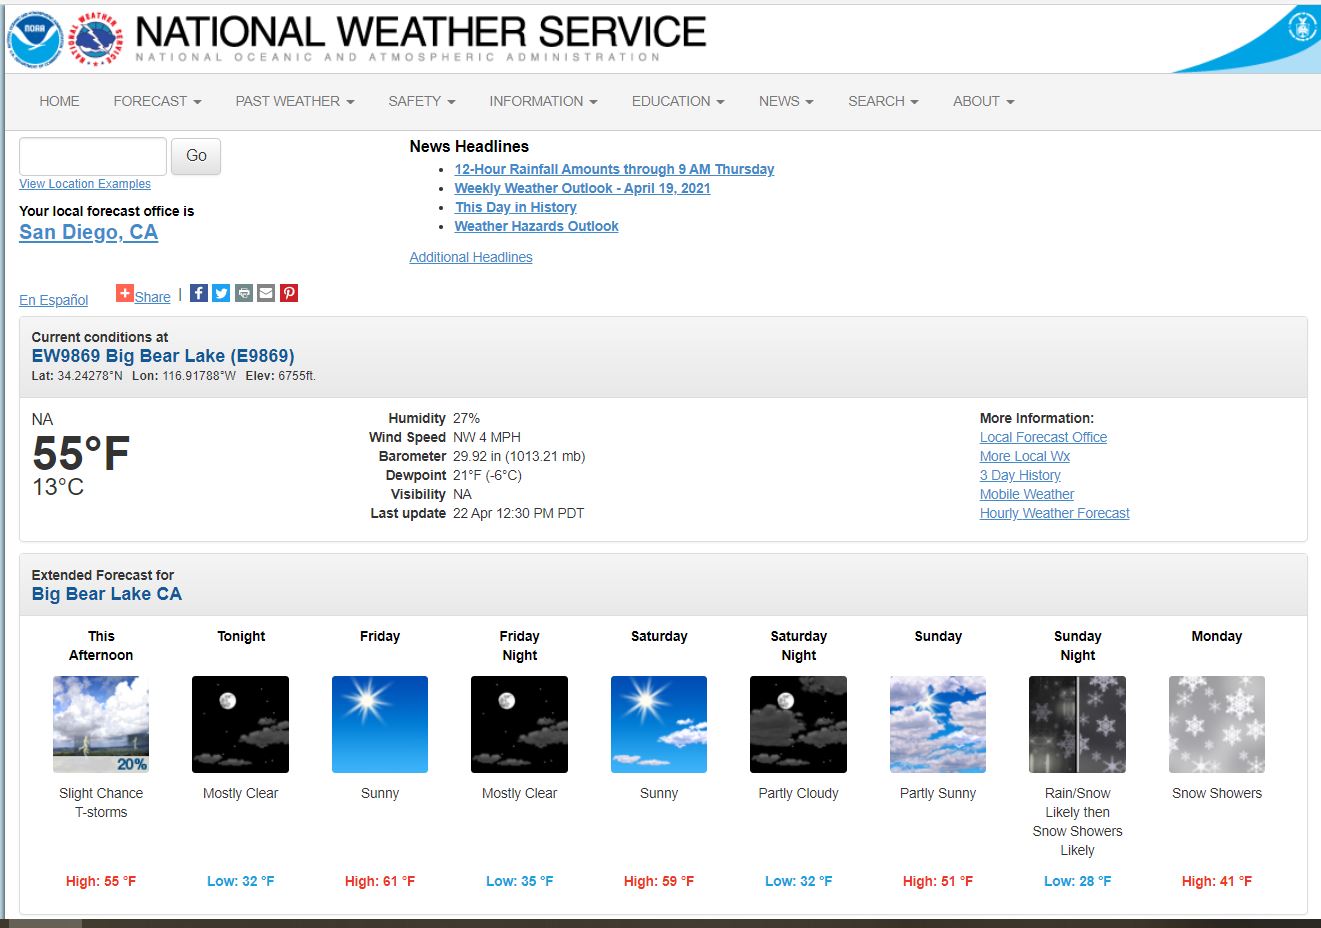Share page via Twitter icon

pyautogui.click(x=221, y=293)
